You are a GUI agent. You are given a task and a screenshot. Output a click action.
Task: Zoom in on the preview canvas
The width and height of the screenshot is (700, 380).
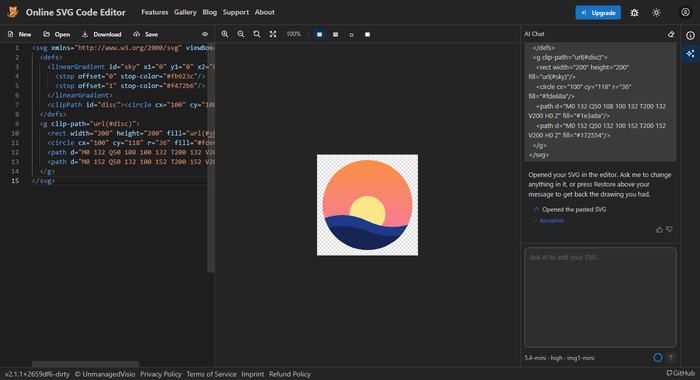click(x=225, y=34)
